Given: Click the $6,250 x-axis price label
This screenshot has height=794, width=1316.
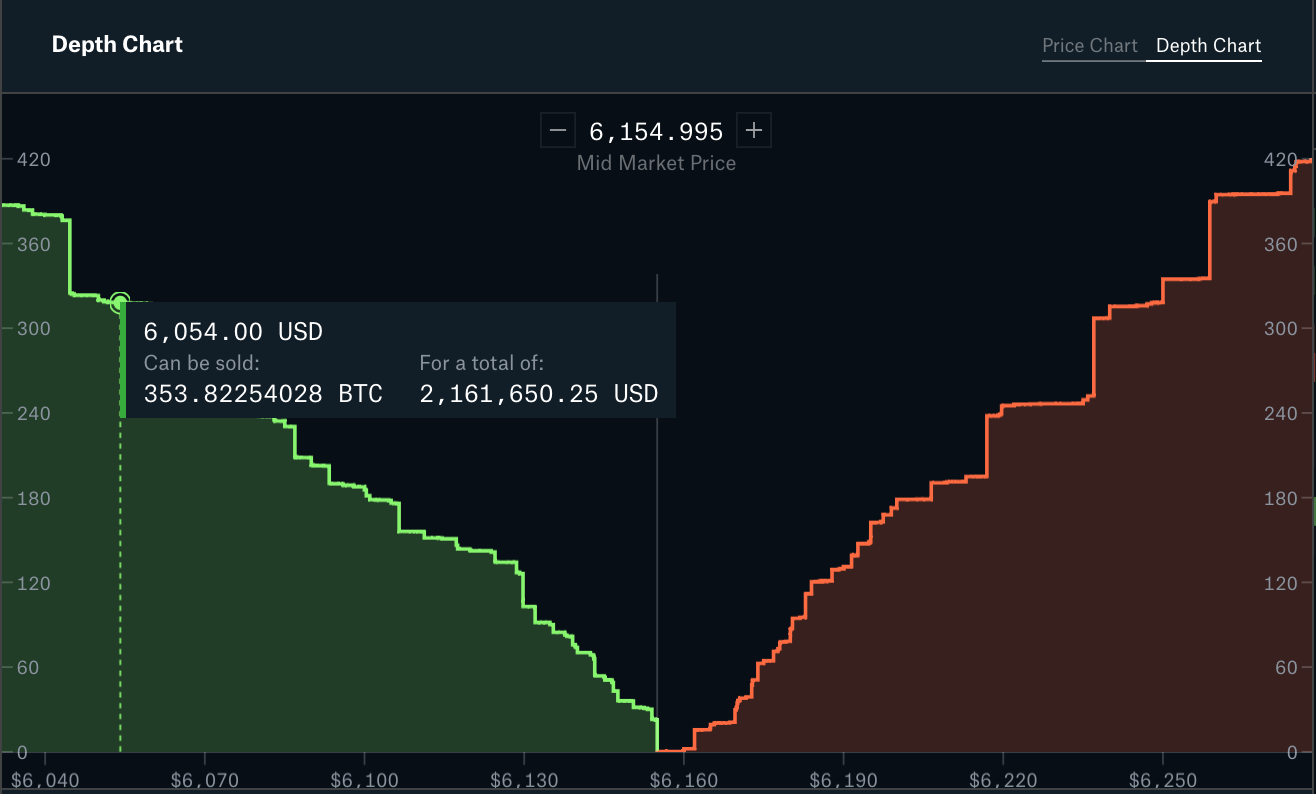Looking at the screenshot, I should tap(1163, 779).
